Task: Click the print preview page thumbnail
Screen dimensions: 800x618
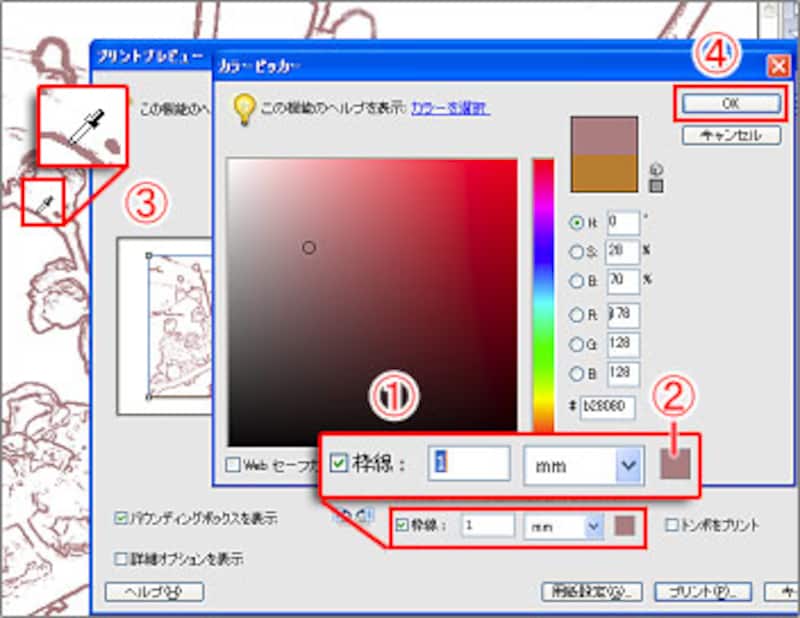Action: pyautogui.click(x=165, y=327)
